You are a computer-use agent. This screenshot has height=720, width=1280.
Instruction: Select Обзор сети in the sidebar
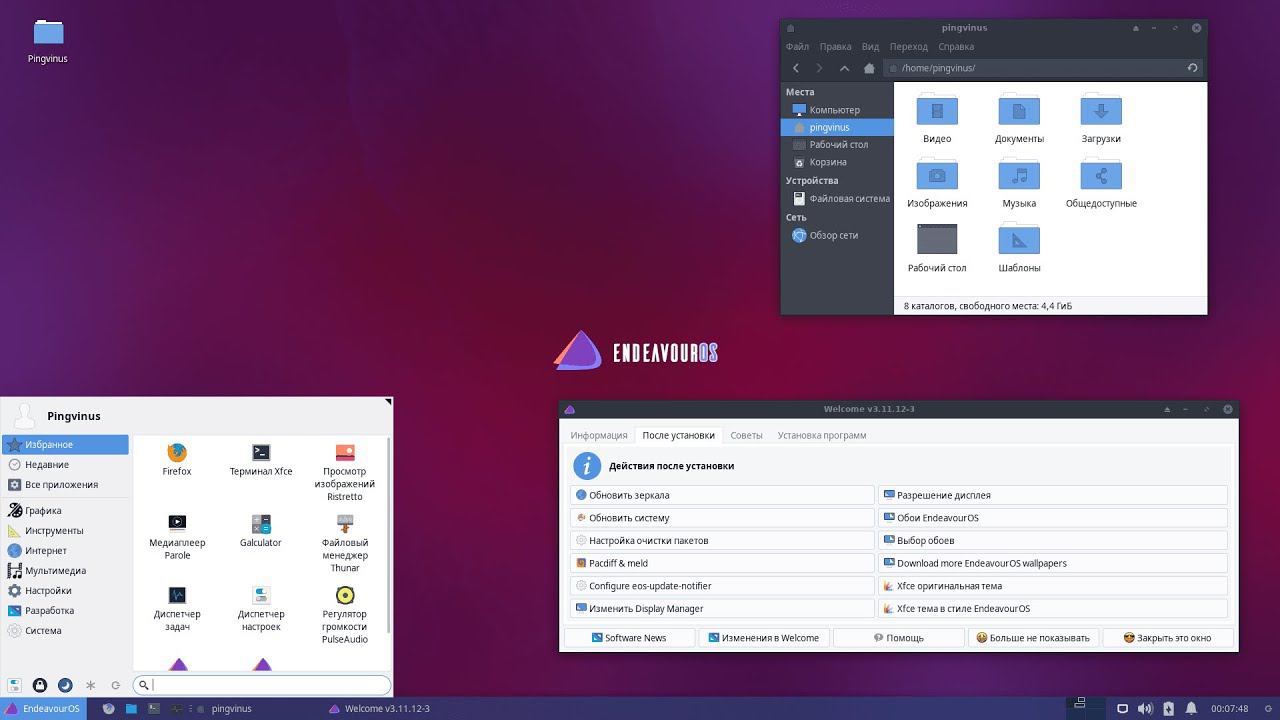coord(837,236)
